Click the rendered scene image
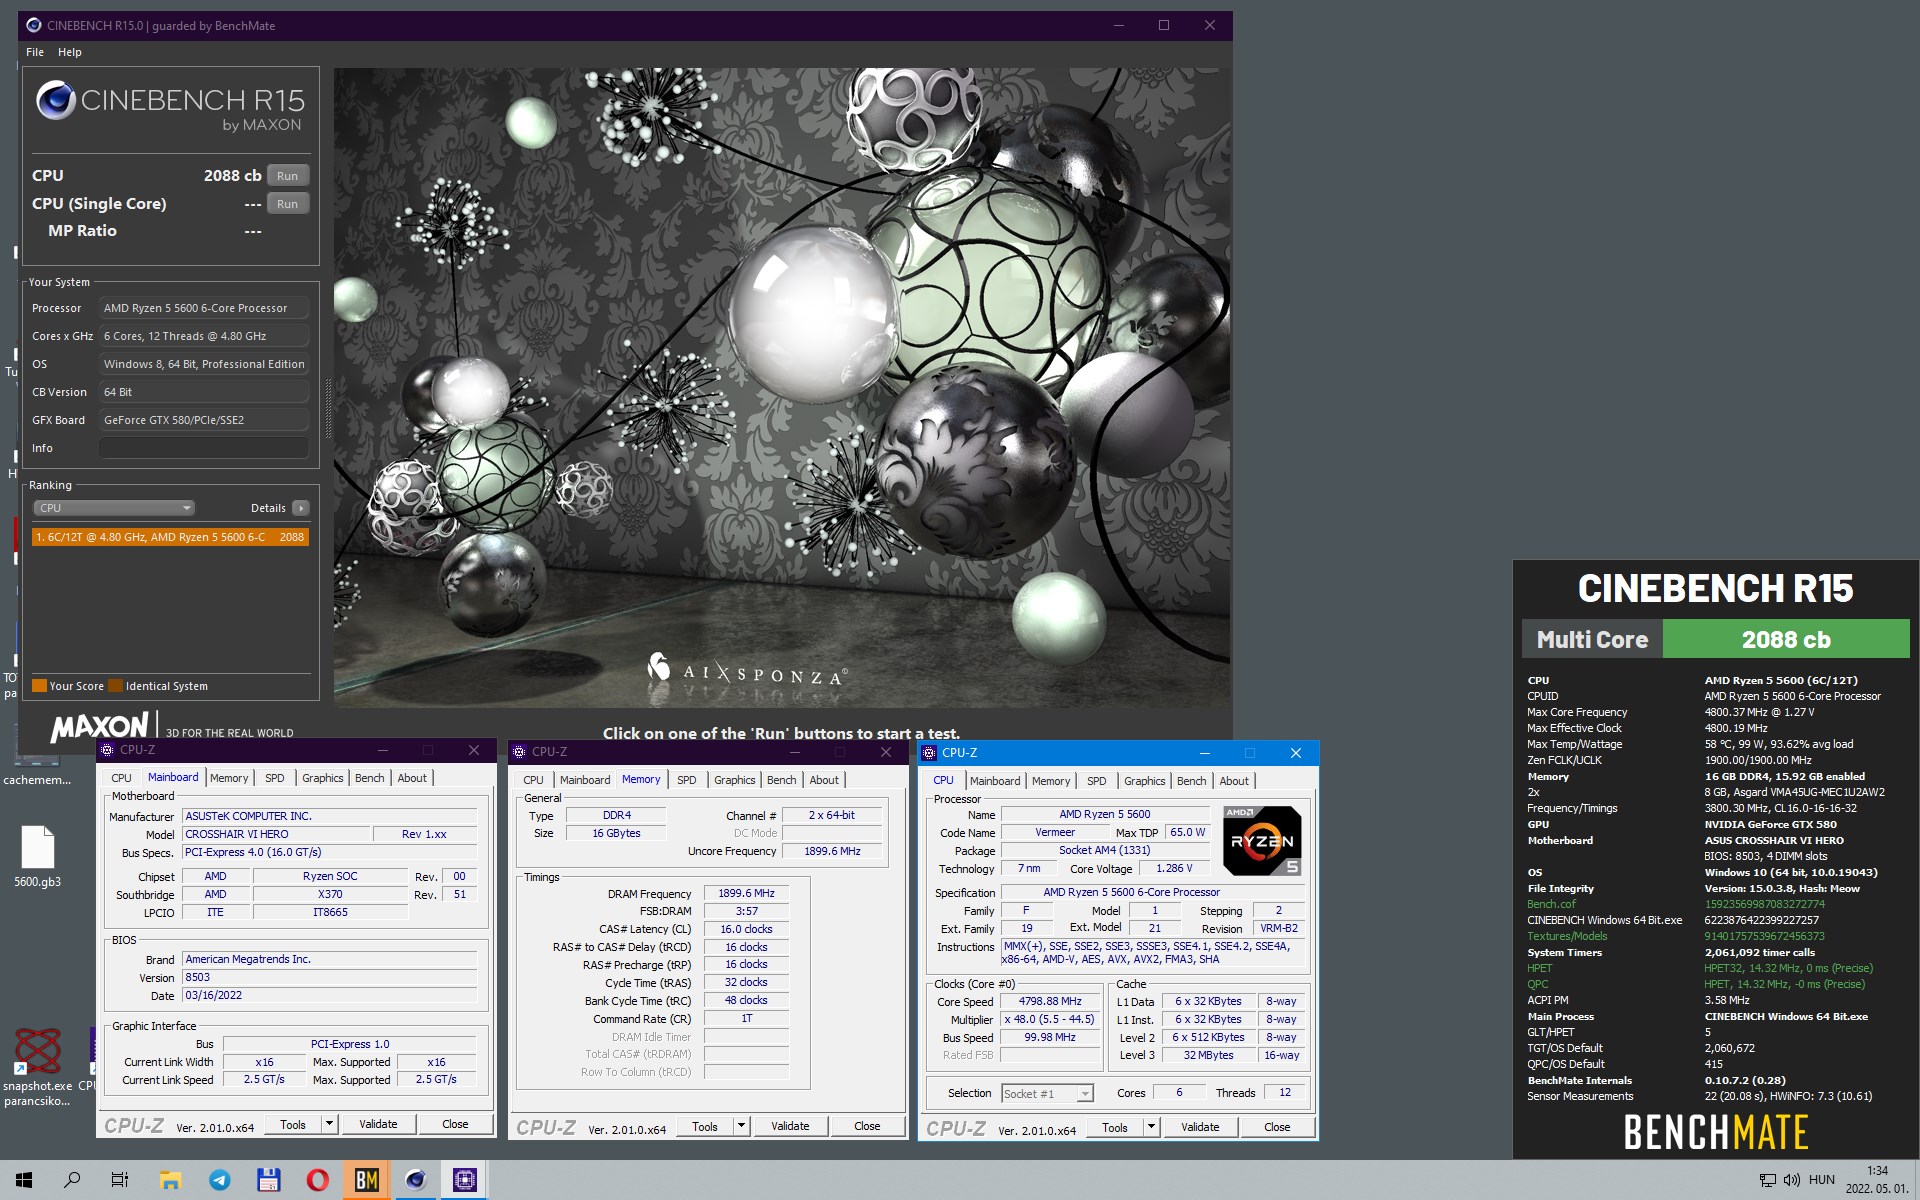 781,388
